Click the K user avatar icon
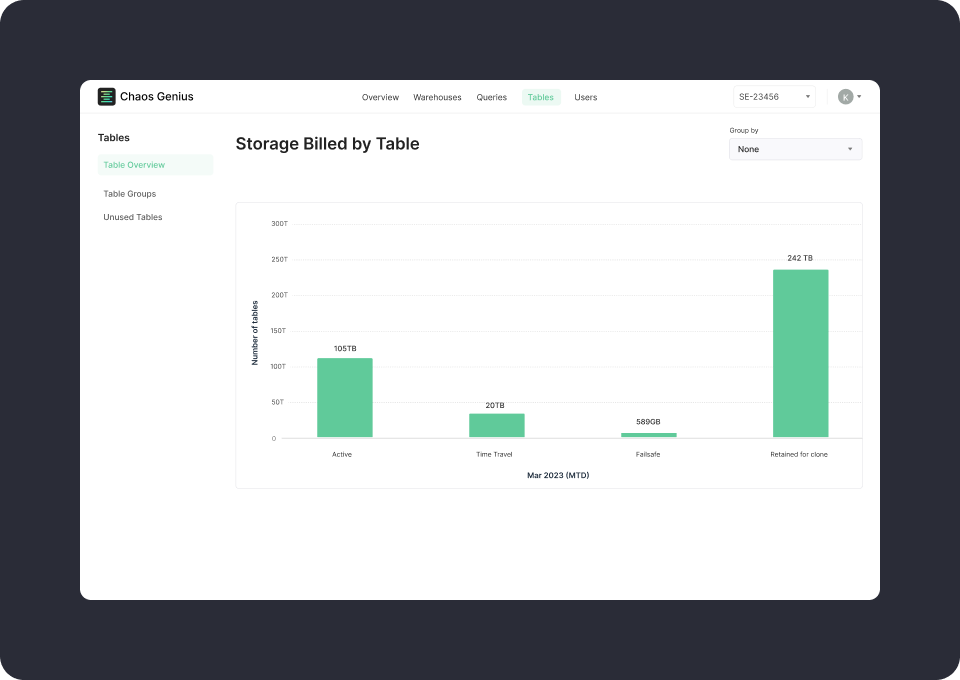Screen dimensions: 960x680 click(x=843, y=96)
